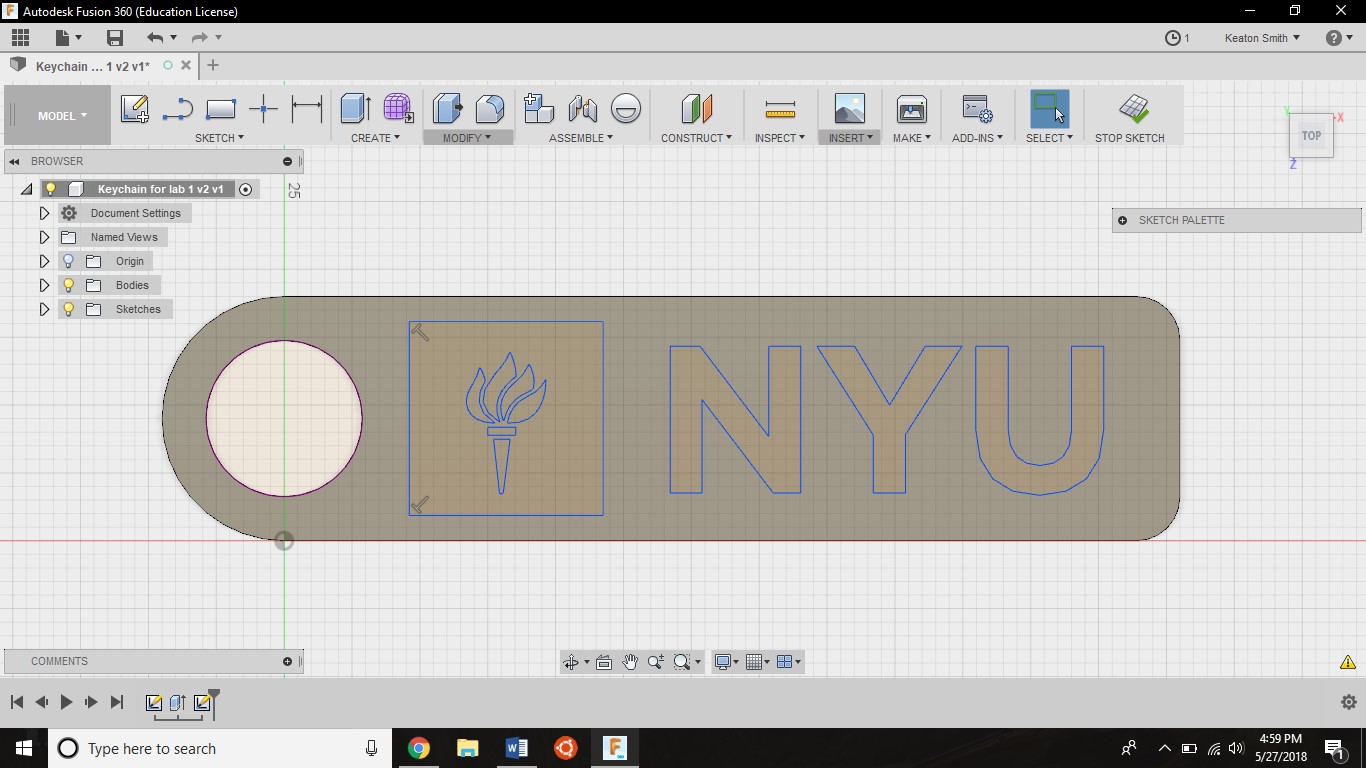Close the Keychain document tab
Image resolution: width=1366 pixels, height=768 pixels.
pyautogui.click(x=186, y=66)
